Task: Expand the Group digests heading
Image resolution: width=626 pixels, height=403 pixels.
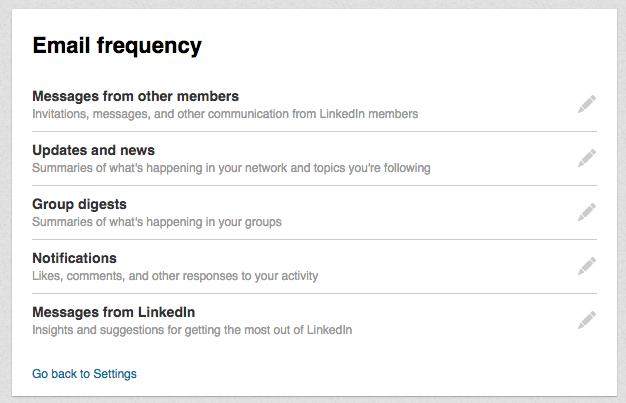Action: (79, 204)
